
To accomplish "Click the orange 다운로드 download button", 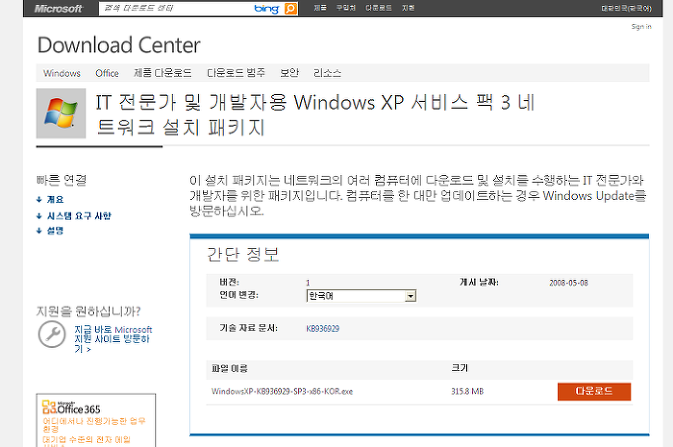I will [x=594, y=392].
